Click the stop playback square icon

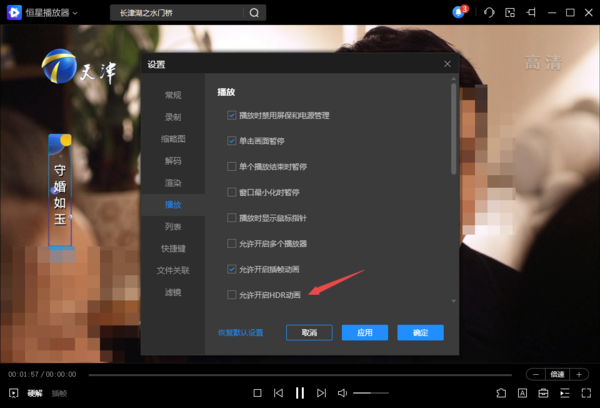(258, 393)
